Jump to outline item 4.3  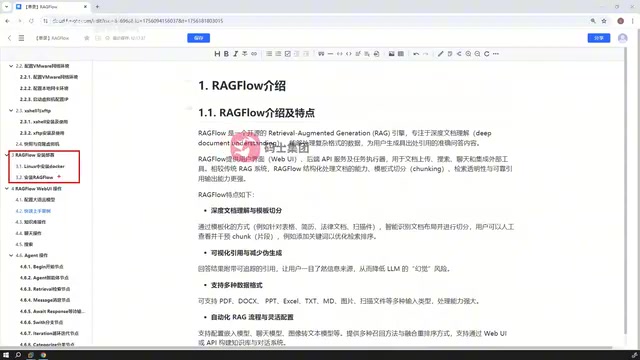pos(31,222)
